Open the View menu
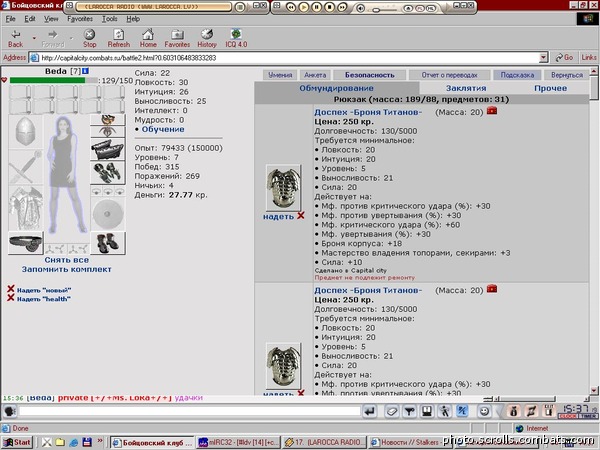Screen dimensions: 600x450 [x=51, y=19]
